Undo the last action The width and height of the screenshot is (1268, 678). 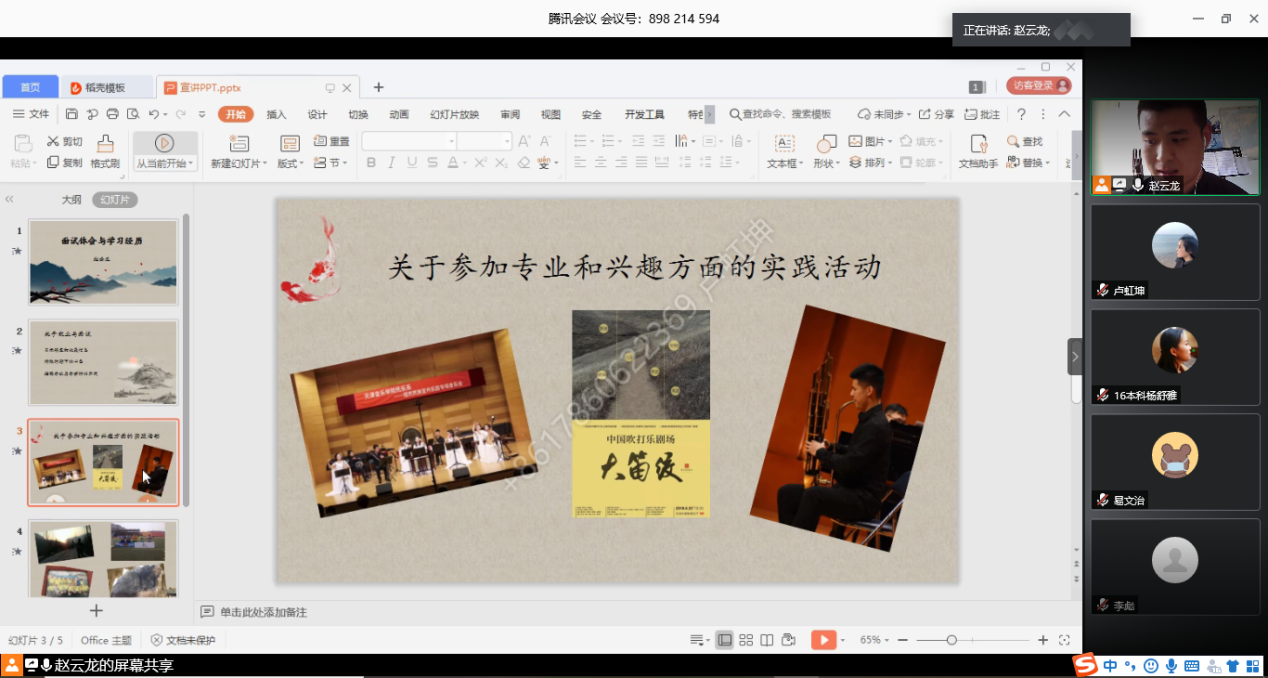(x=153, y=114)
